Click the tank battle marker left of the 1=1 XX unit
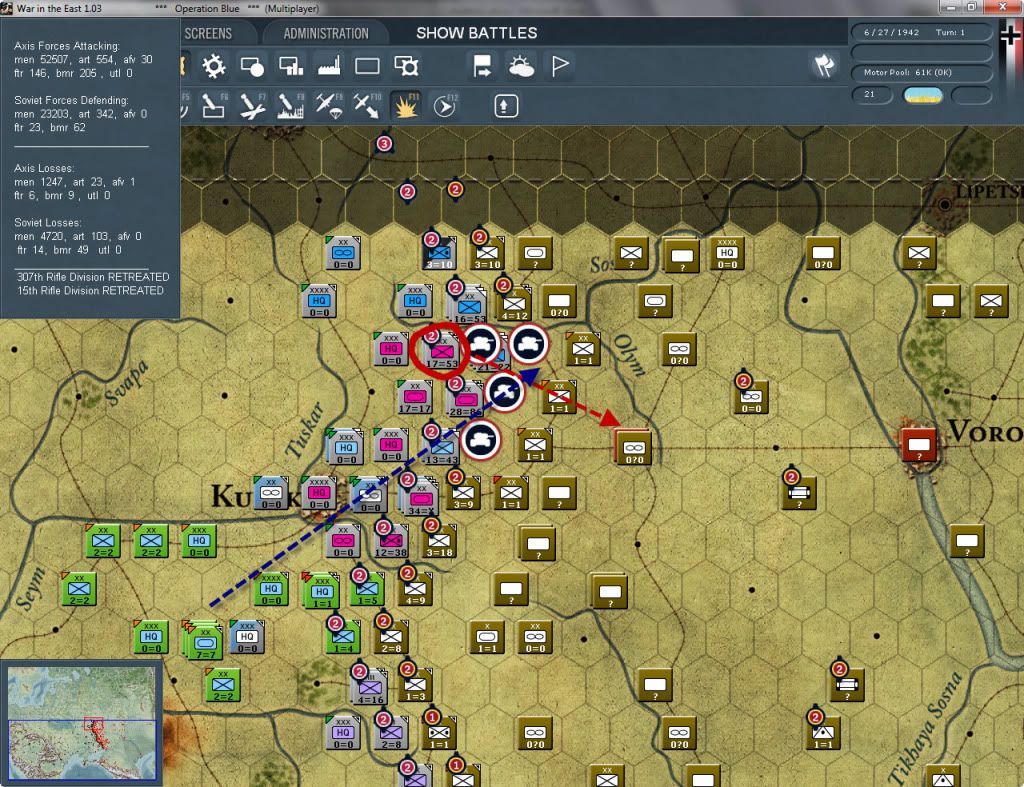Viewport: 1024px width, 787px height. (x=505, y=392)
